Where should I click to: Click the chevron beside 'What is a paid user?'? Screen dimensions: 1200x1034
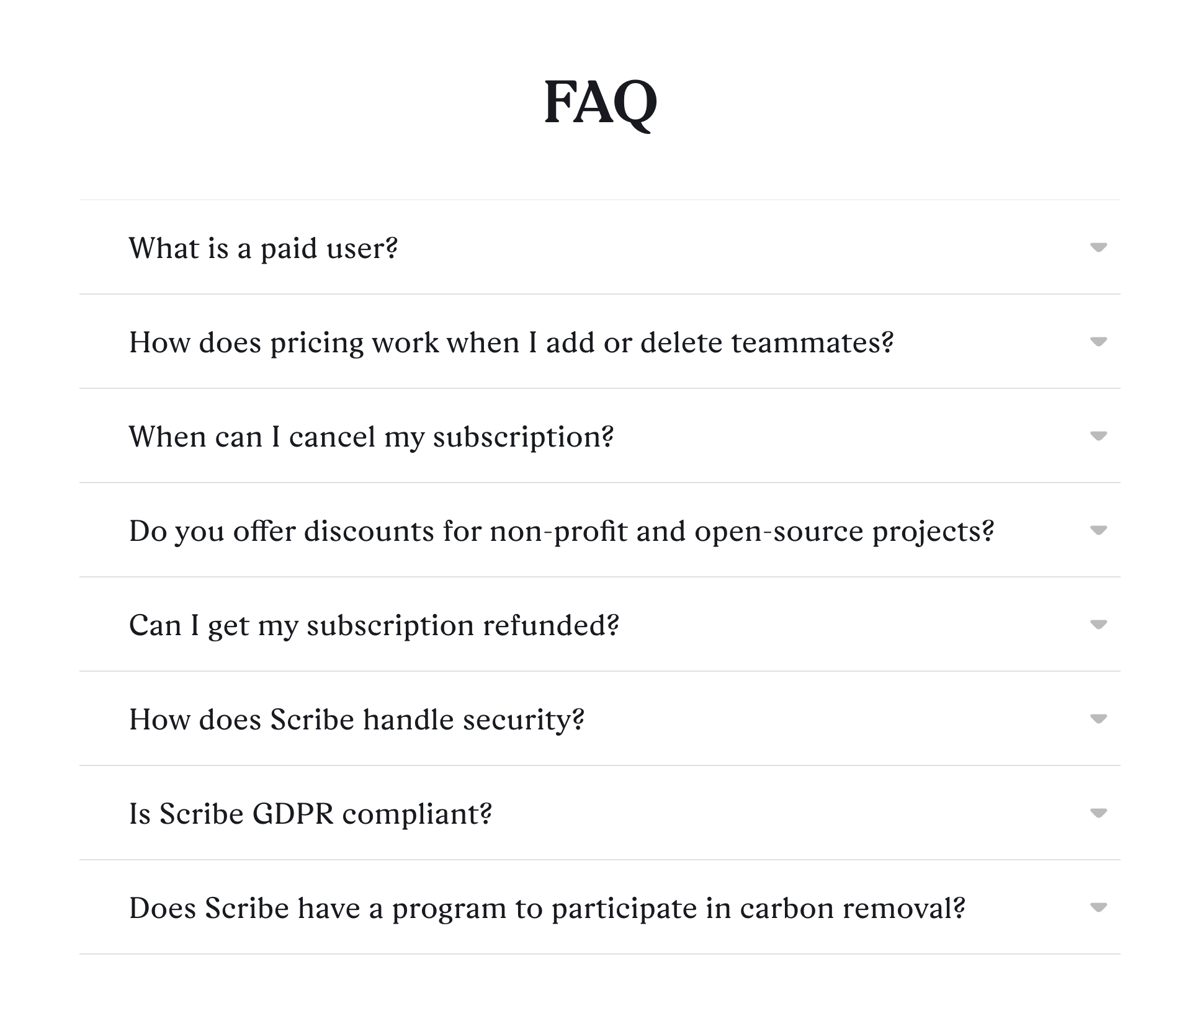point(1098,248)
